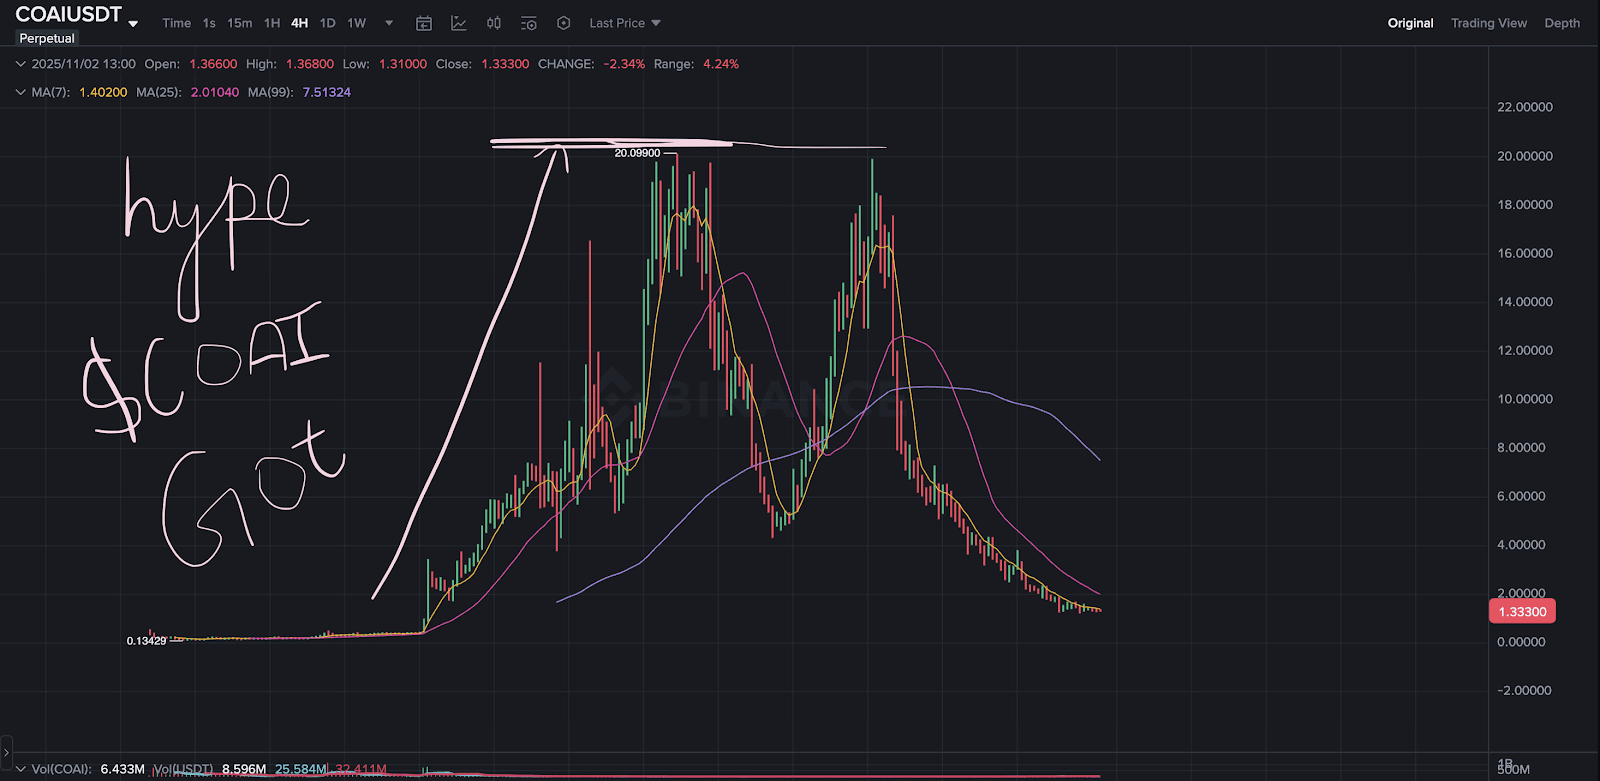The height and width of the screenshot is (781, 1600).
Task: Click the hexagon chart preferences icon
Action: tap(564, 23)
